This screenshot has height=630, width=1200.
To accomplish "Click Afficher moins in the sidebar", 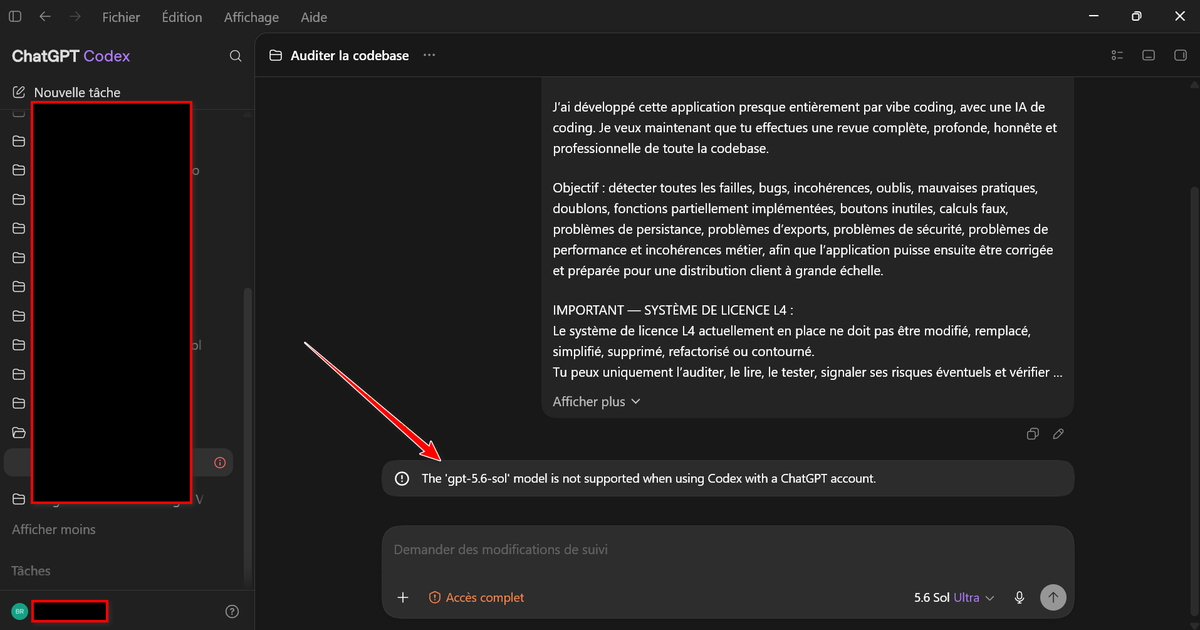I will (54, 529).
